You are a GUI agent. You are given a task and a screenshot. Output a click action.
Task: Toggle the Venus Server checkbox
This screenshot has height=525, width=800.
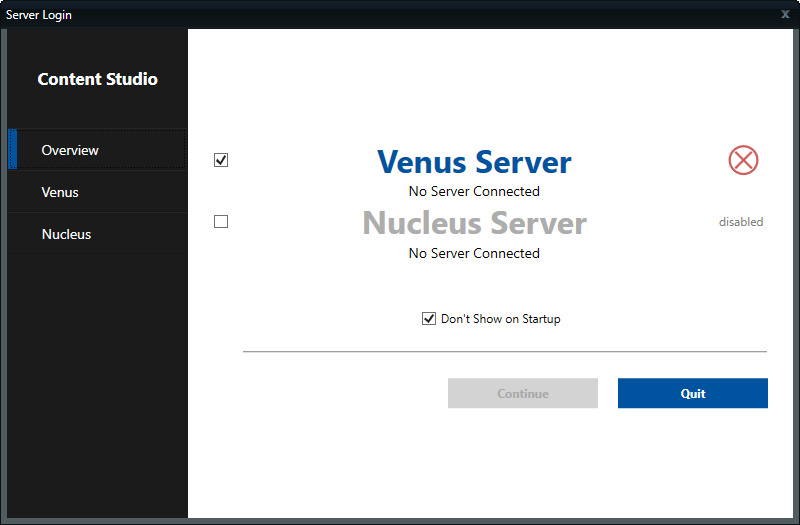[221, 160]
